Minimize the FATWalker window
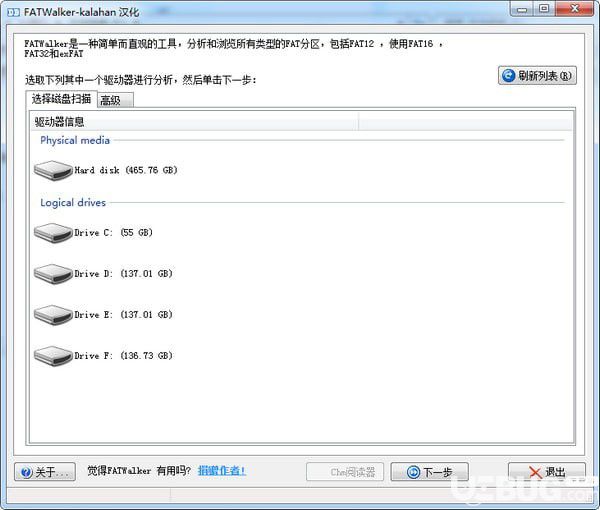This screenshot has width=600, height=510. 522,9
